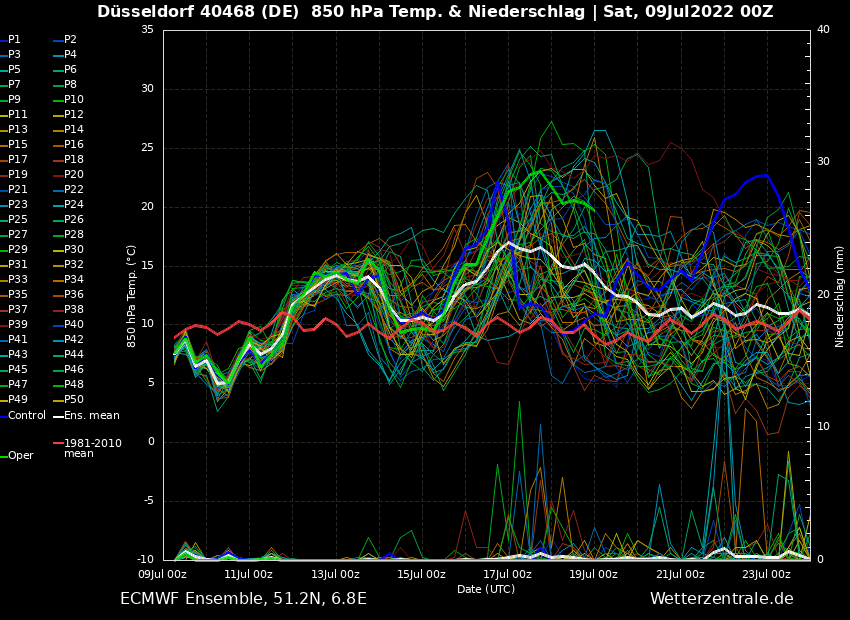Click the 23Jul 00z date tick
The height and width of the screenshot is (620, 850).
point(766,574)
